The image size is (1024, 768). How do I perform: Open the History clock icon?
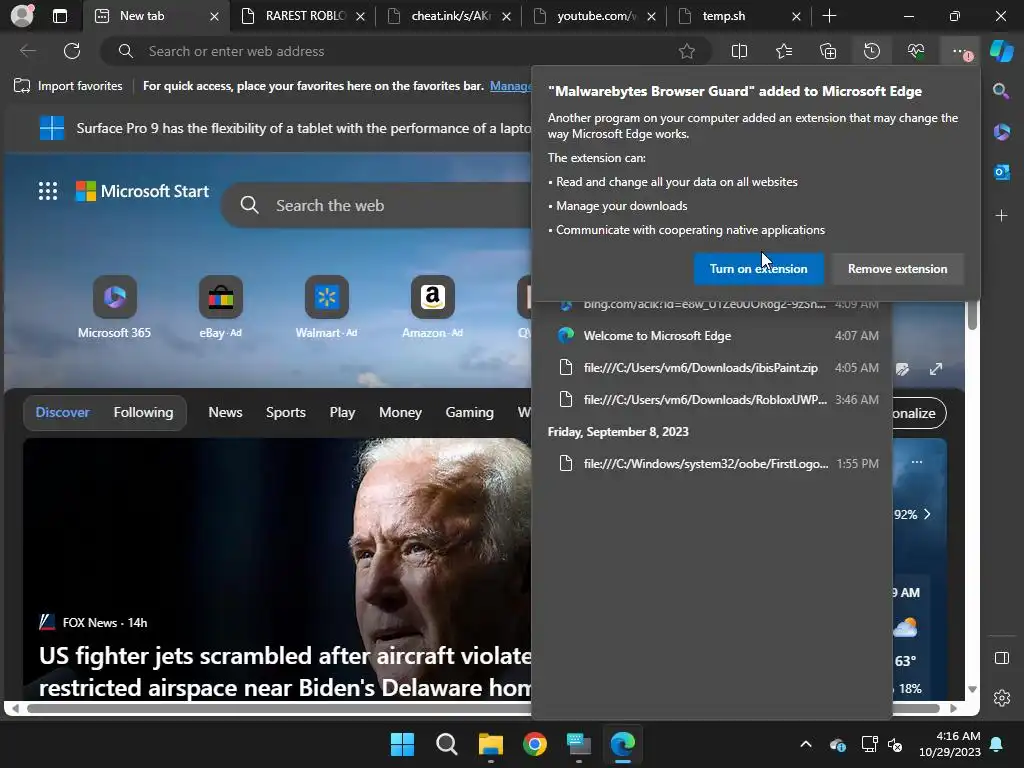click(x=872, y=51)
